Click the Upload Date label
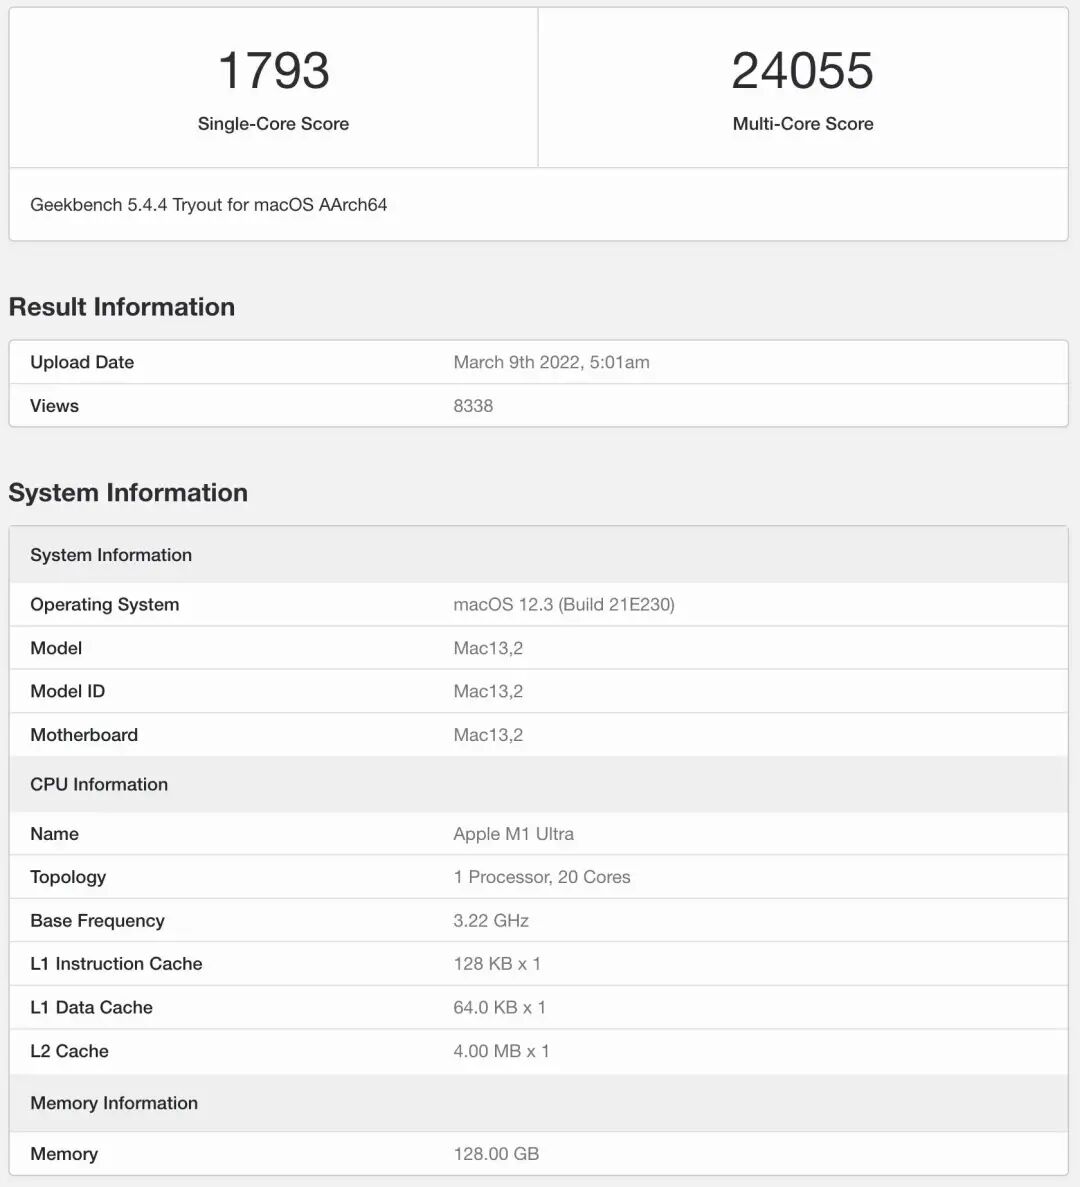The height and width of the screenshot is (1187, 1080). [82, 362]
